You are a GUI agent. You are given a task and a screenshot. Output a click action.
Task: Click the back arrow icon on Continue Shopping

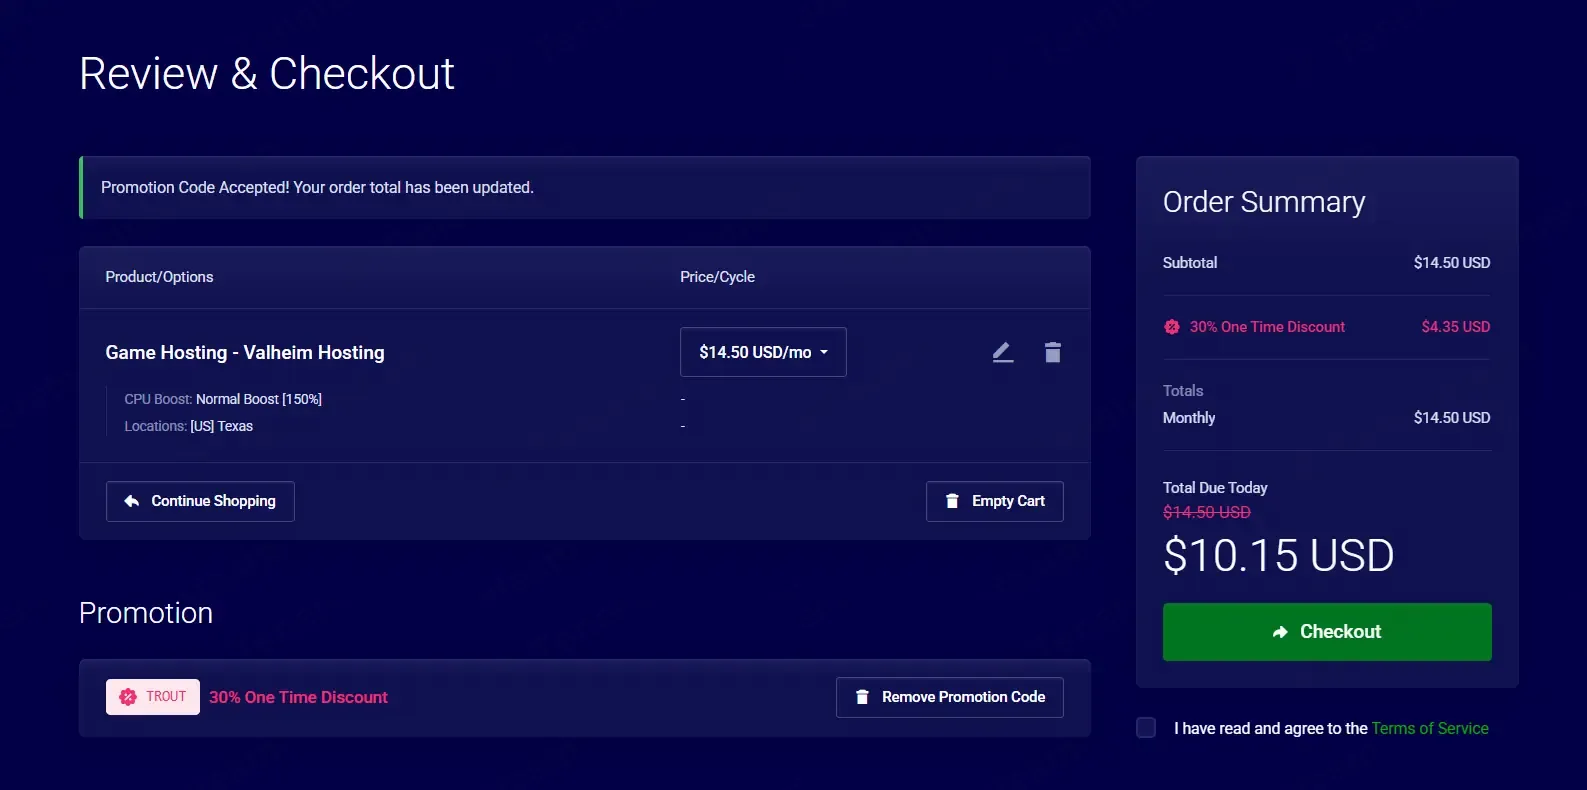[x=132, y=501]
